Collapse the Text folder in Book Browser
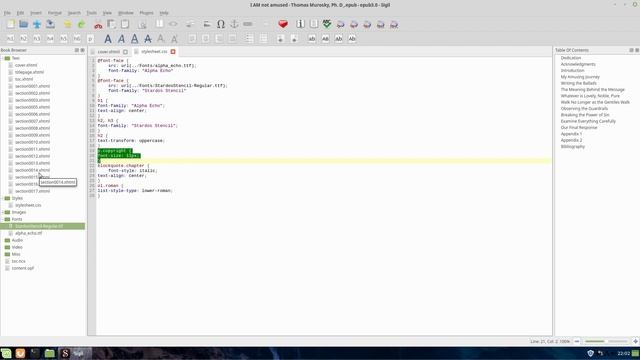Viewport: 640px width, 360px height. [2, 58]
